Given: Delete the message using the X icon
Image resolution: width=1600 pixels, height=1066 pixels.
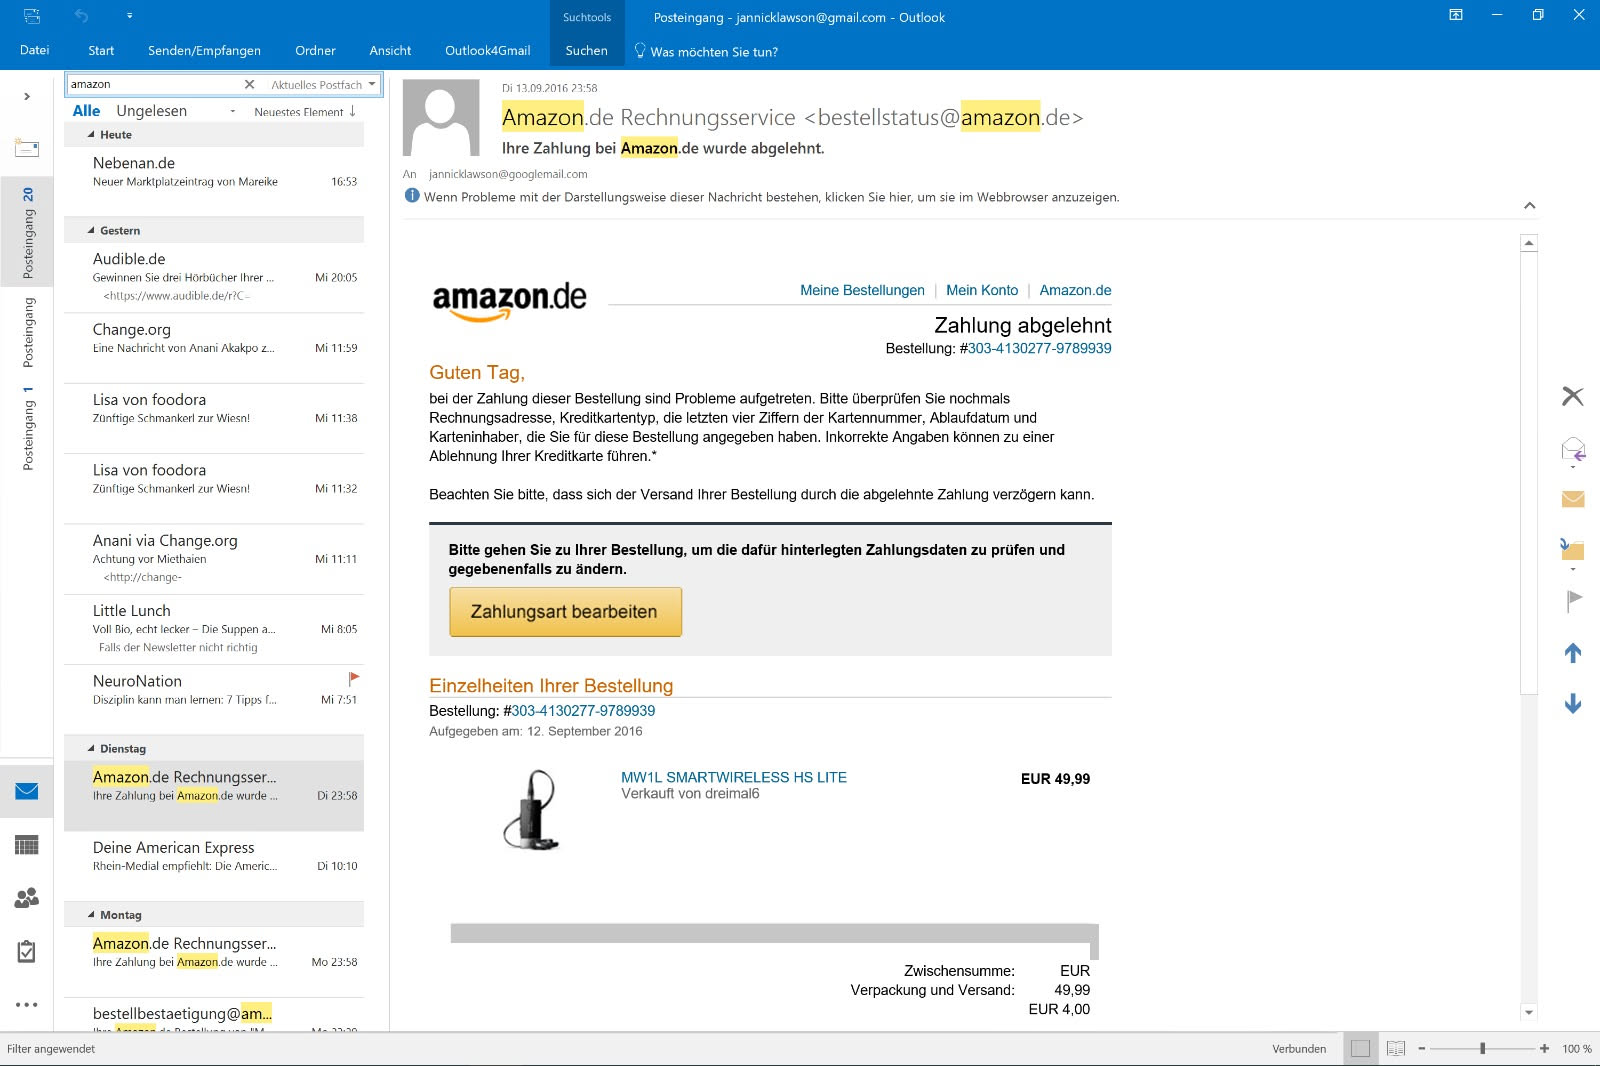Looking at the screenshot, I should [1572, 396].
